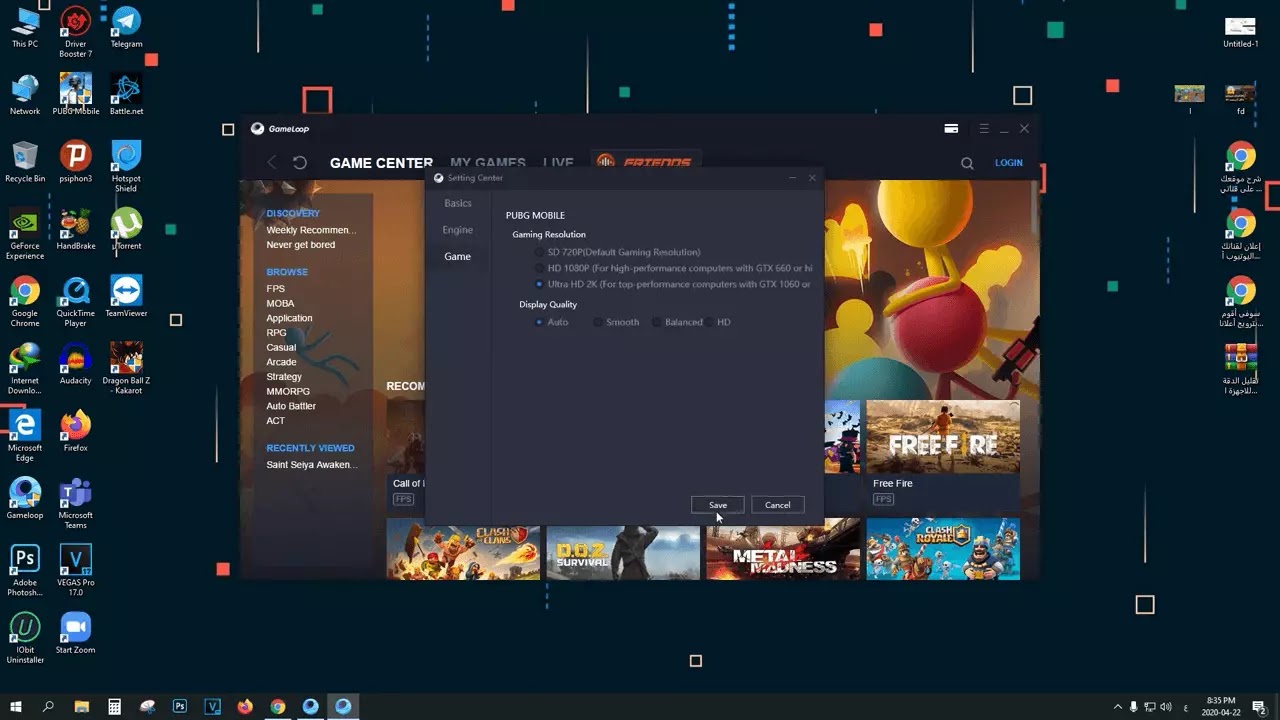Viewport: 1280px width, 720px height.
Task: Click the GameLoop wallet card icon
Action: 952,129
